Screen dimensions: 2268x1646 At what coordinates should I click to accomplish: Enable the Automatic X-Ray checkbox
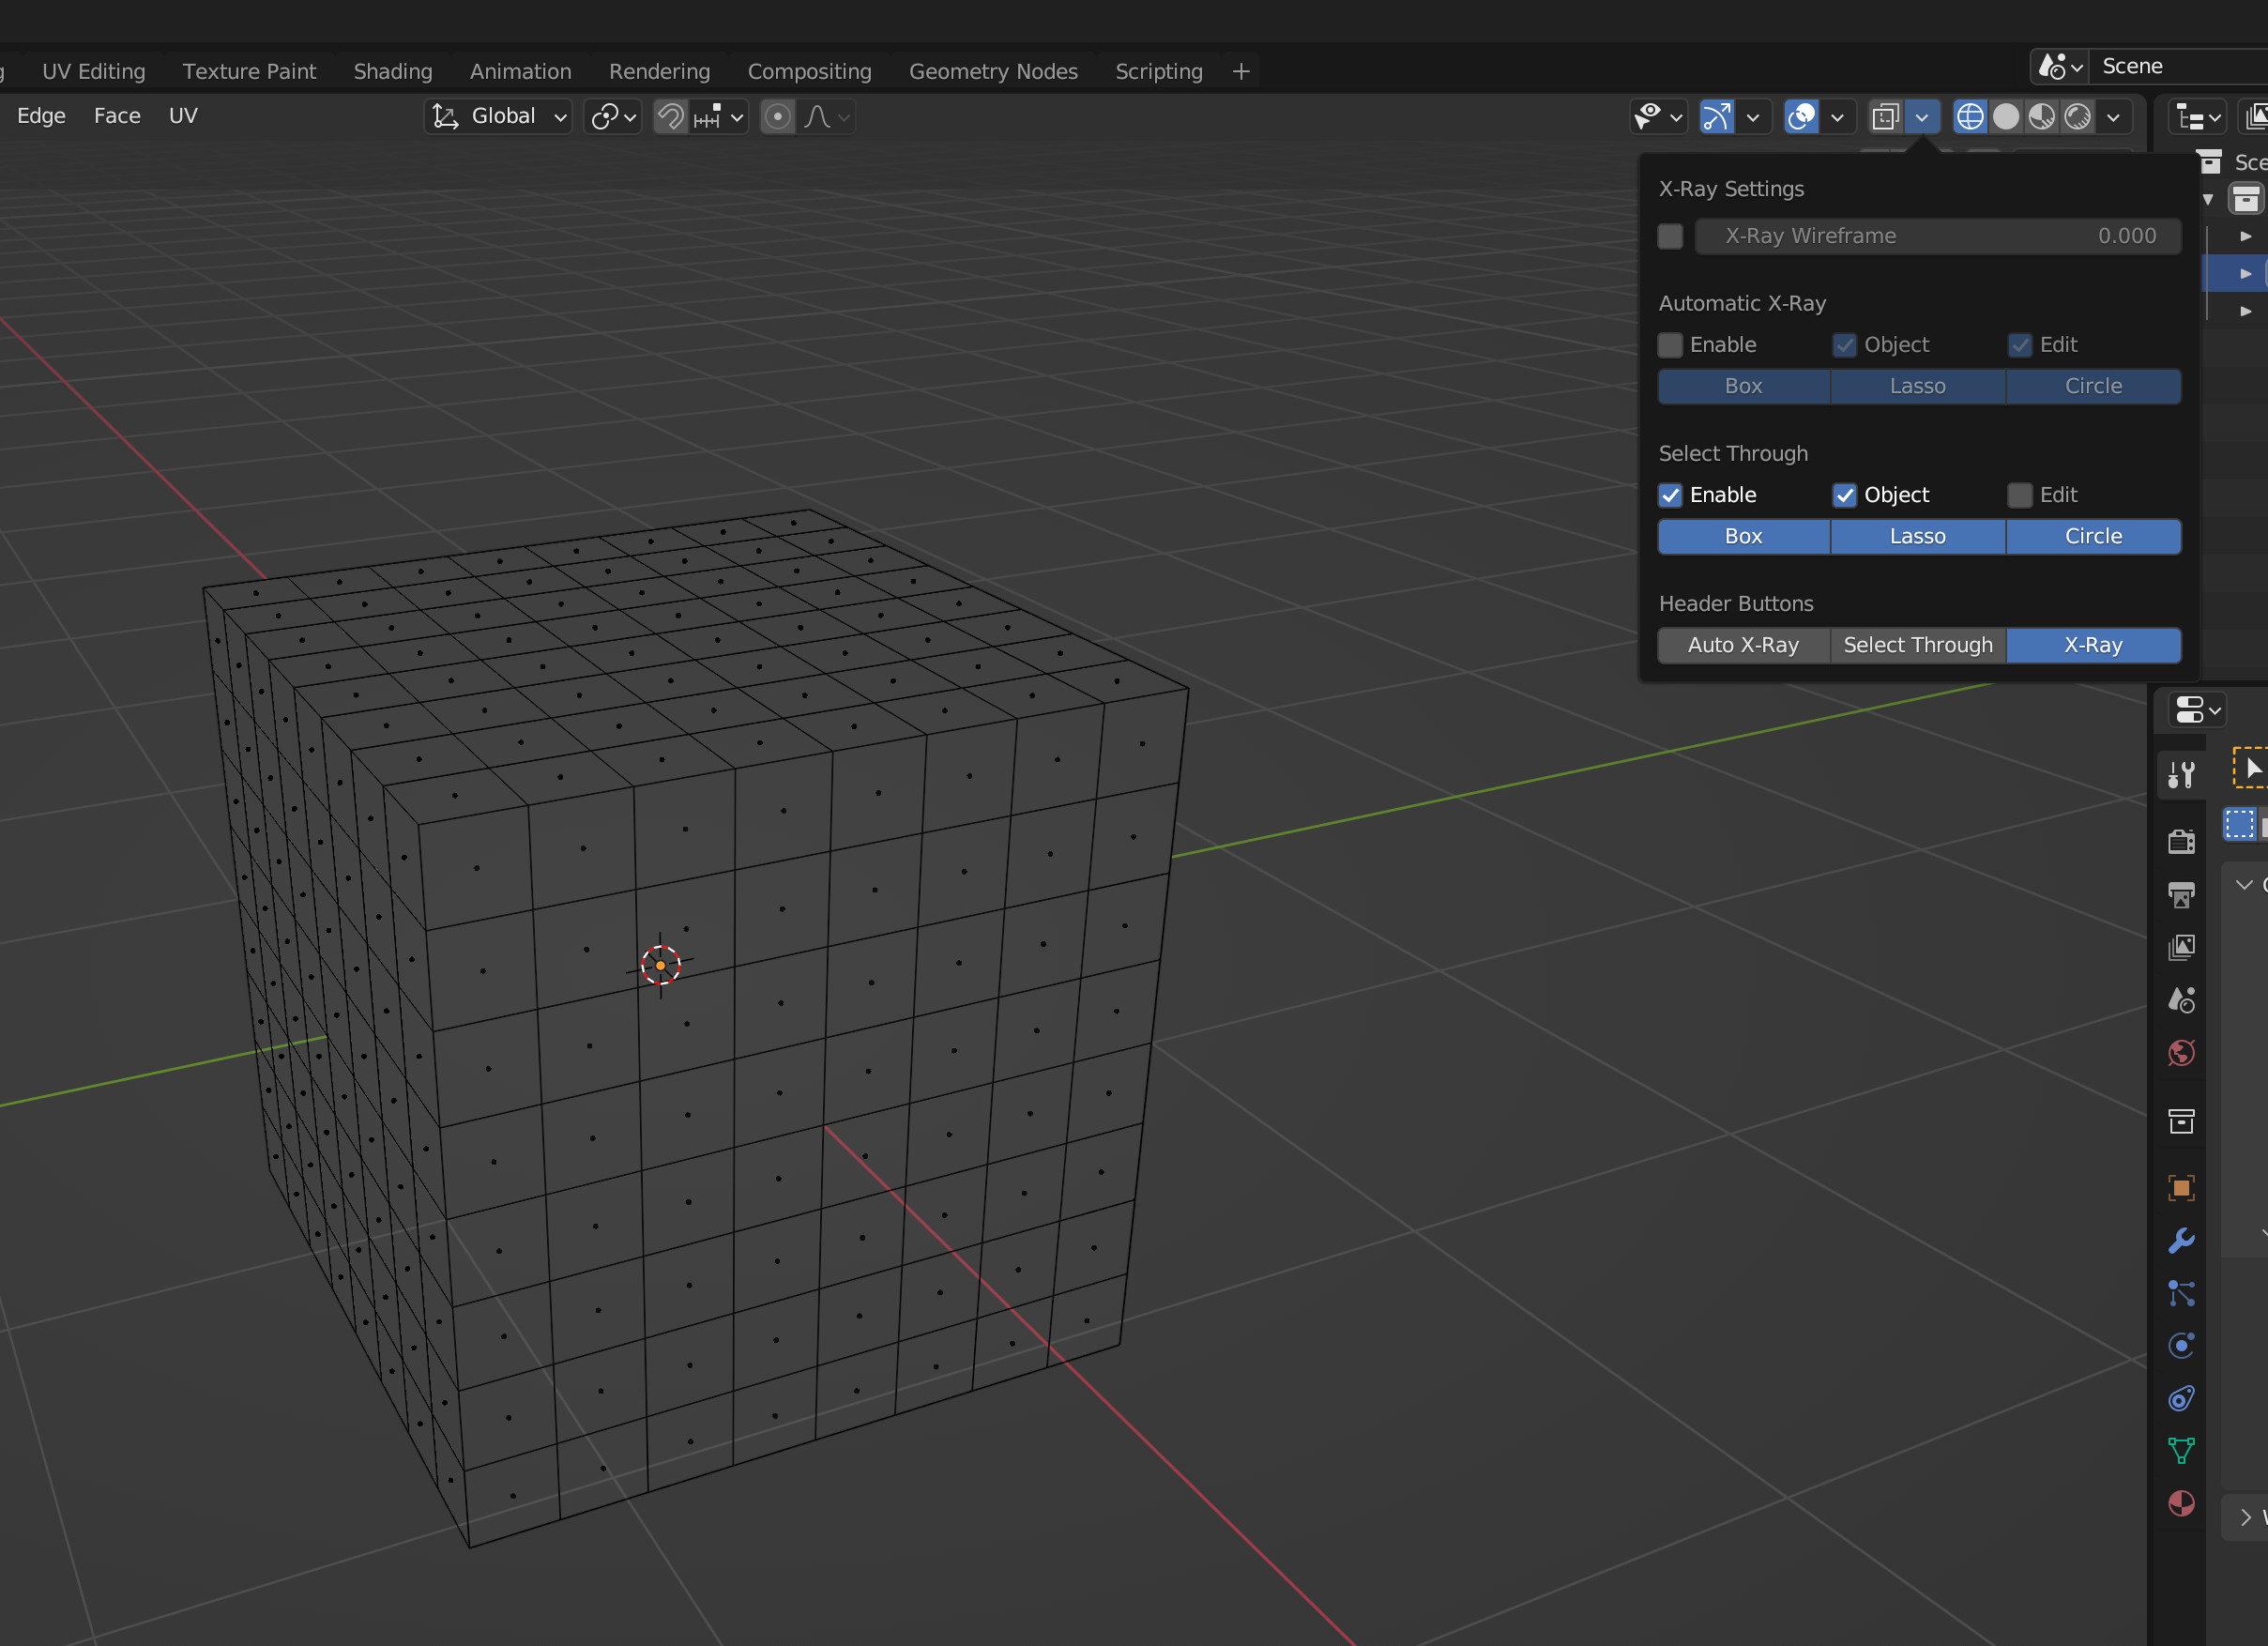[x=1670, y=345]
